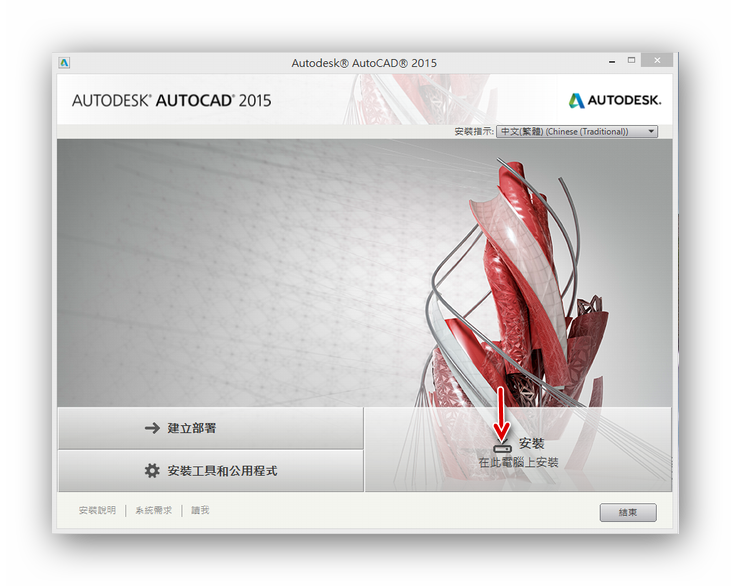Click the arrow icon beside 建立部署
Viewport: 731px width, 586px height.
coord(152,428)
